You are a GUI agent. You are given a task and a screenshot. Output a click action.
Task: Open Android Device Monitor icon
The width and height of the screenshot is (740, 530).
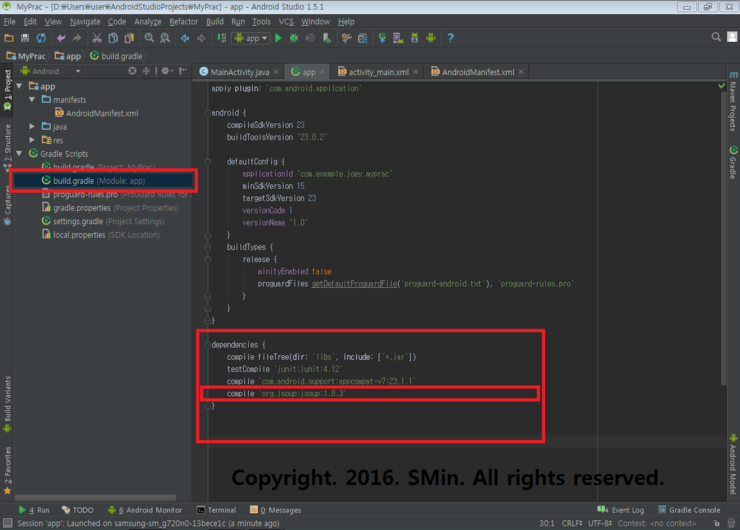430,38
